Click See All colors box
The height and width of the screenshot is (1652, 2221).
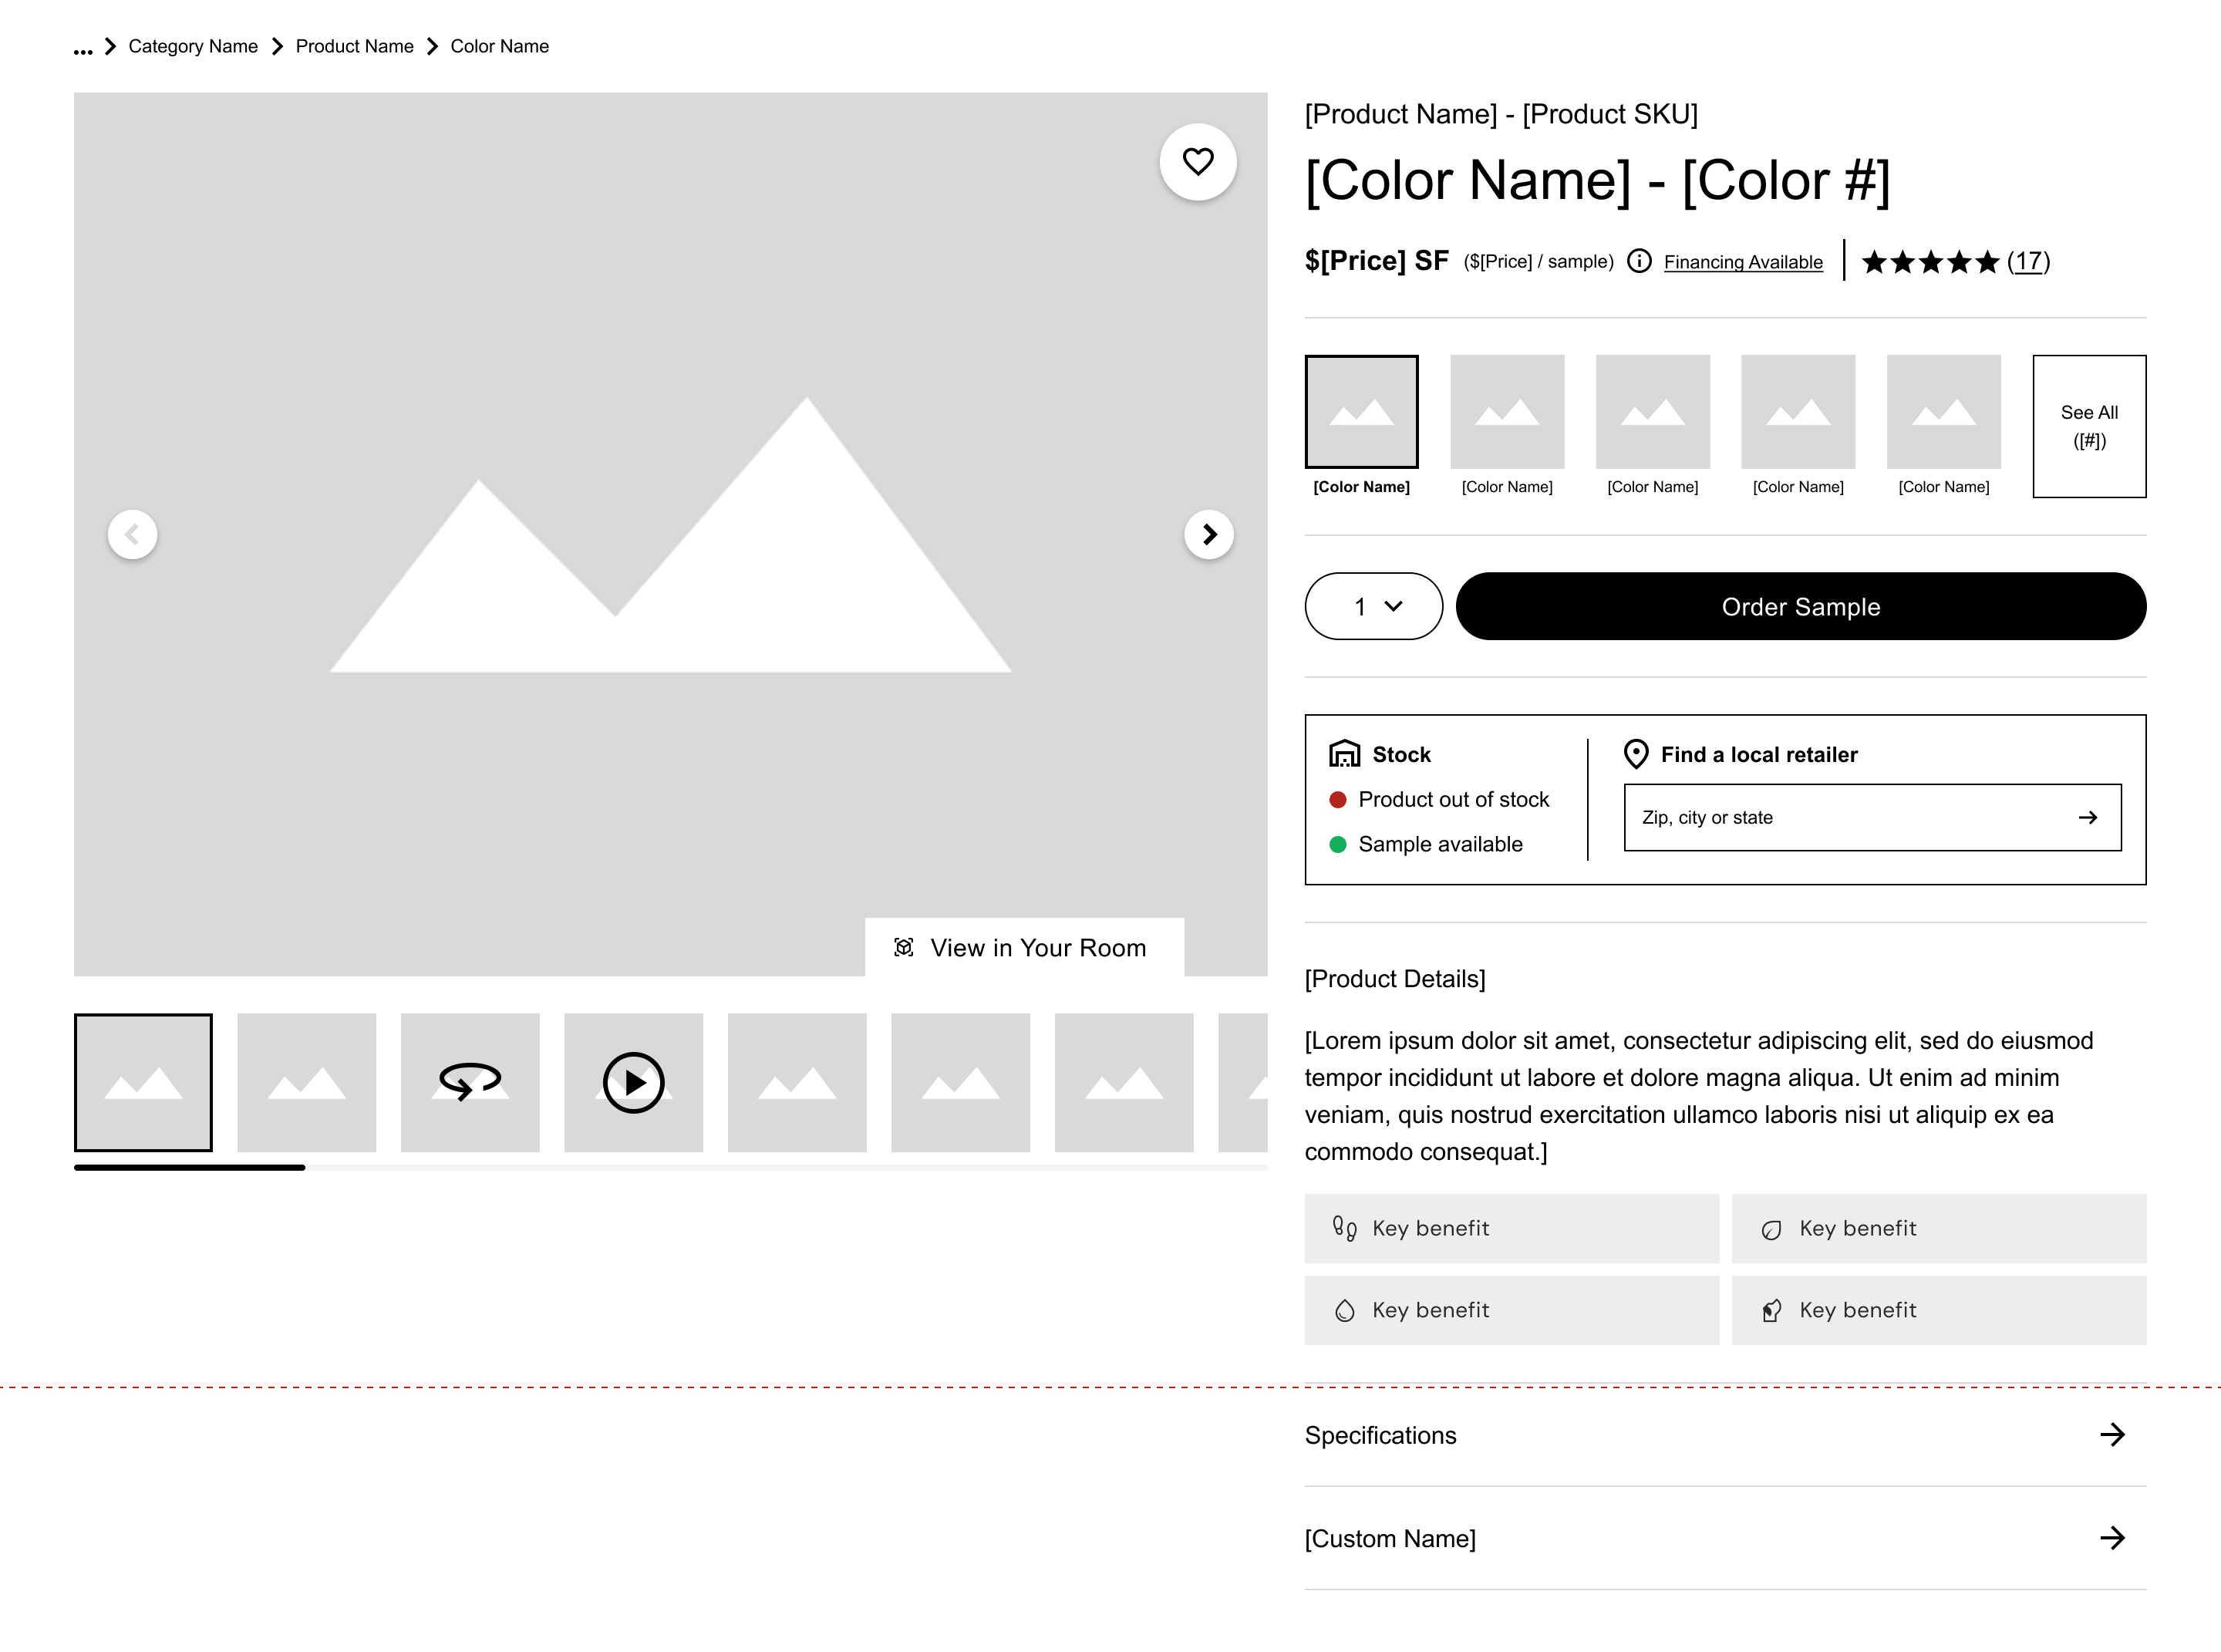[x=2089, y=426]
